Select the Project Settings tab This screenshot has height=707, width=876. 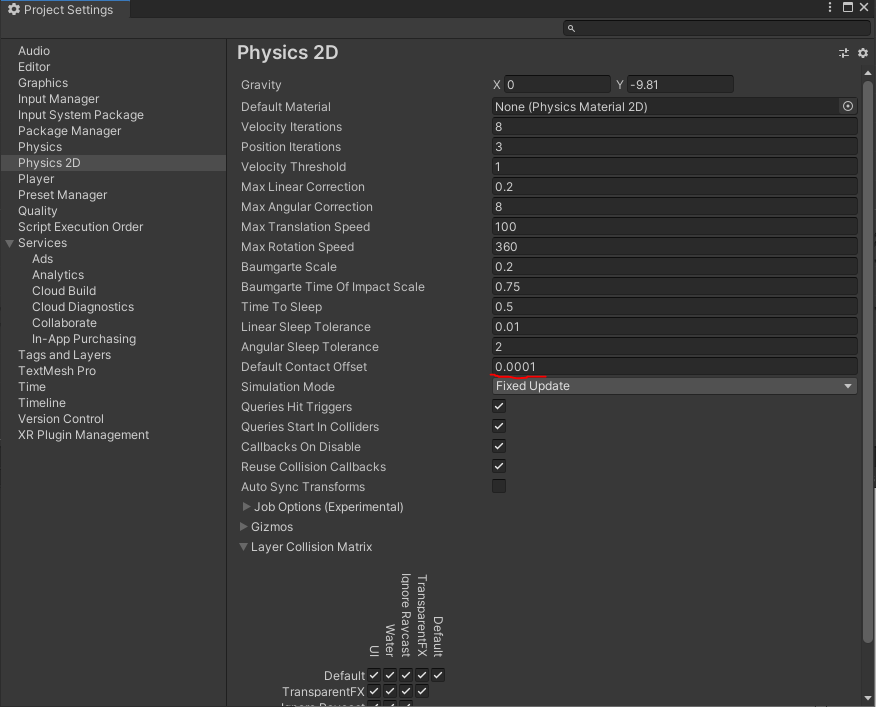pos(65,9)
